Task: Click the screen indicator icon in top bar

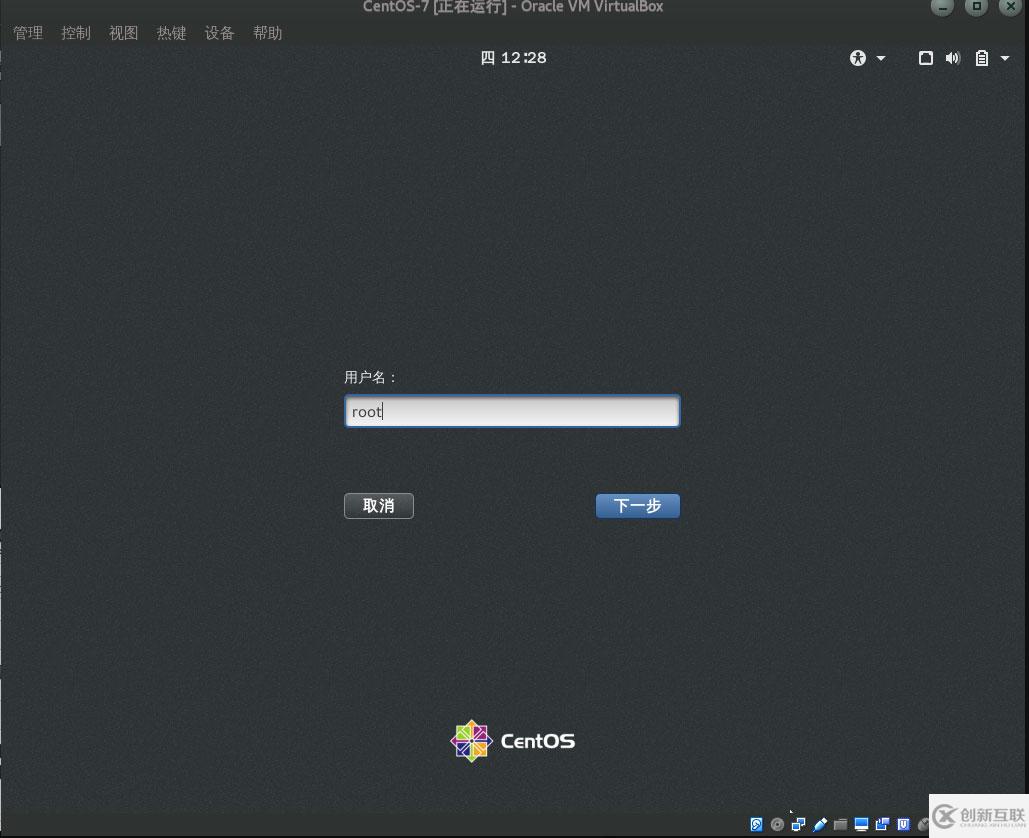Action: click(x=925, y=58)
